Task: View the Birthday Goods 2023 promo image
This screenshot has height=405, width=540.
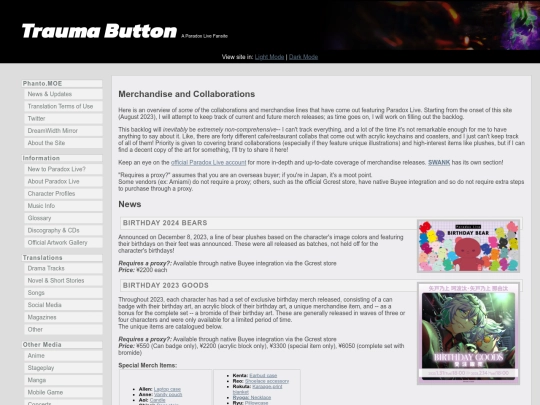Action: [468, 333]
